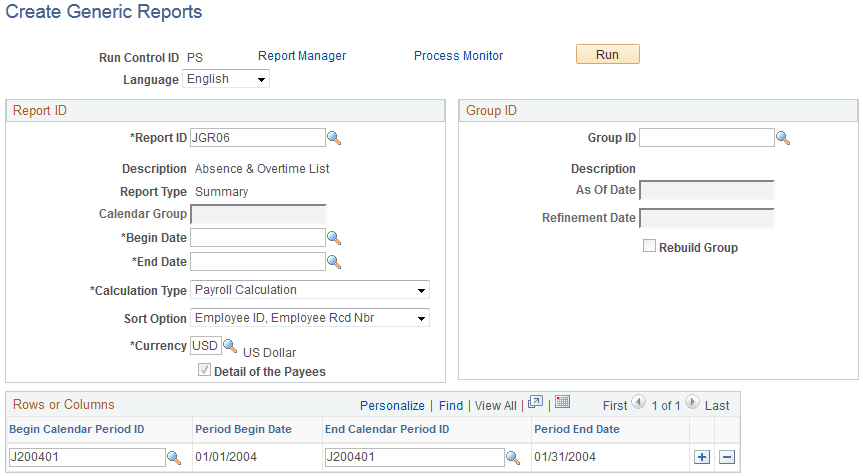Toggle the Detail of the Payees checkbox

(205, 371)
